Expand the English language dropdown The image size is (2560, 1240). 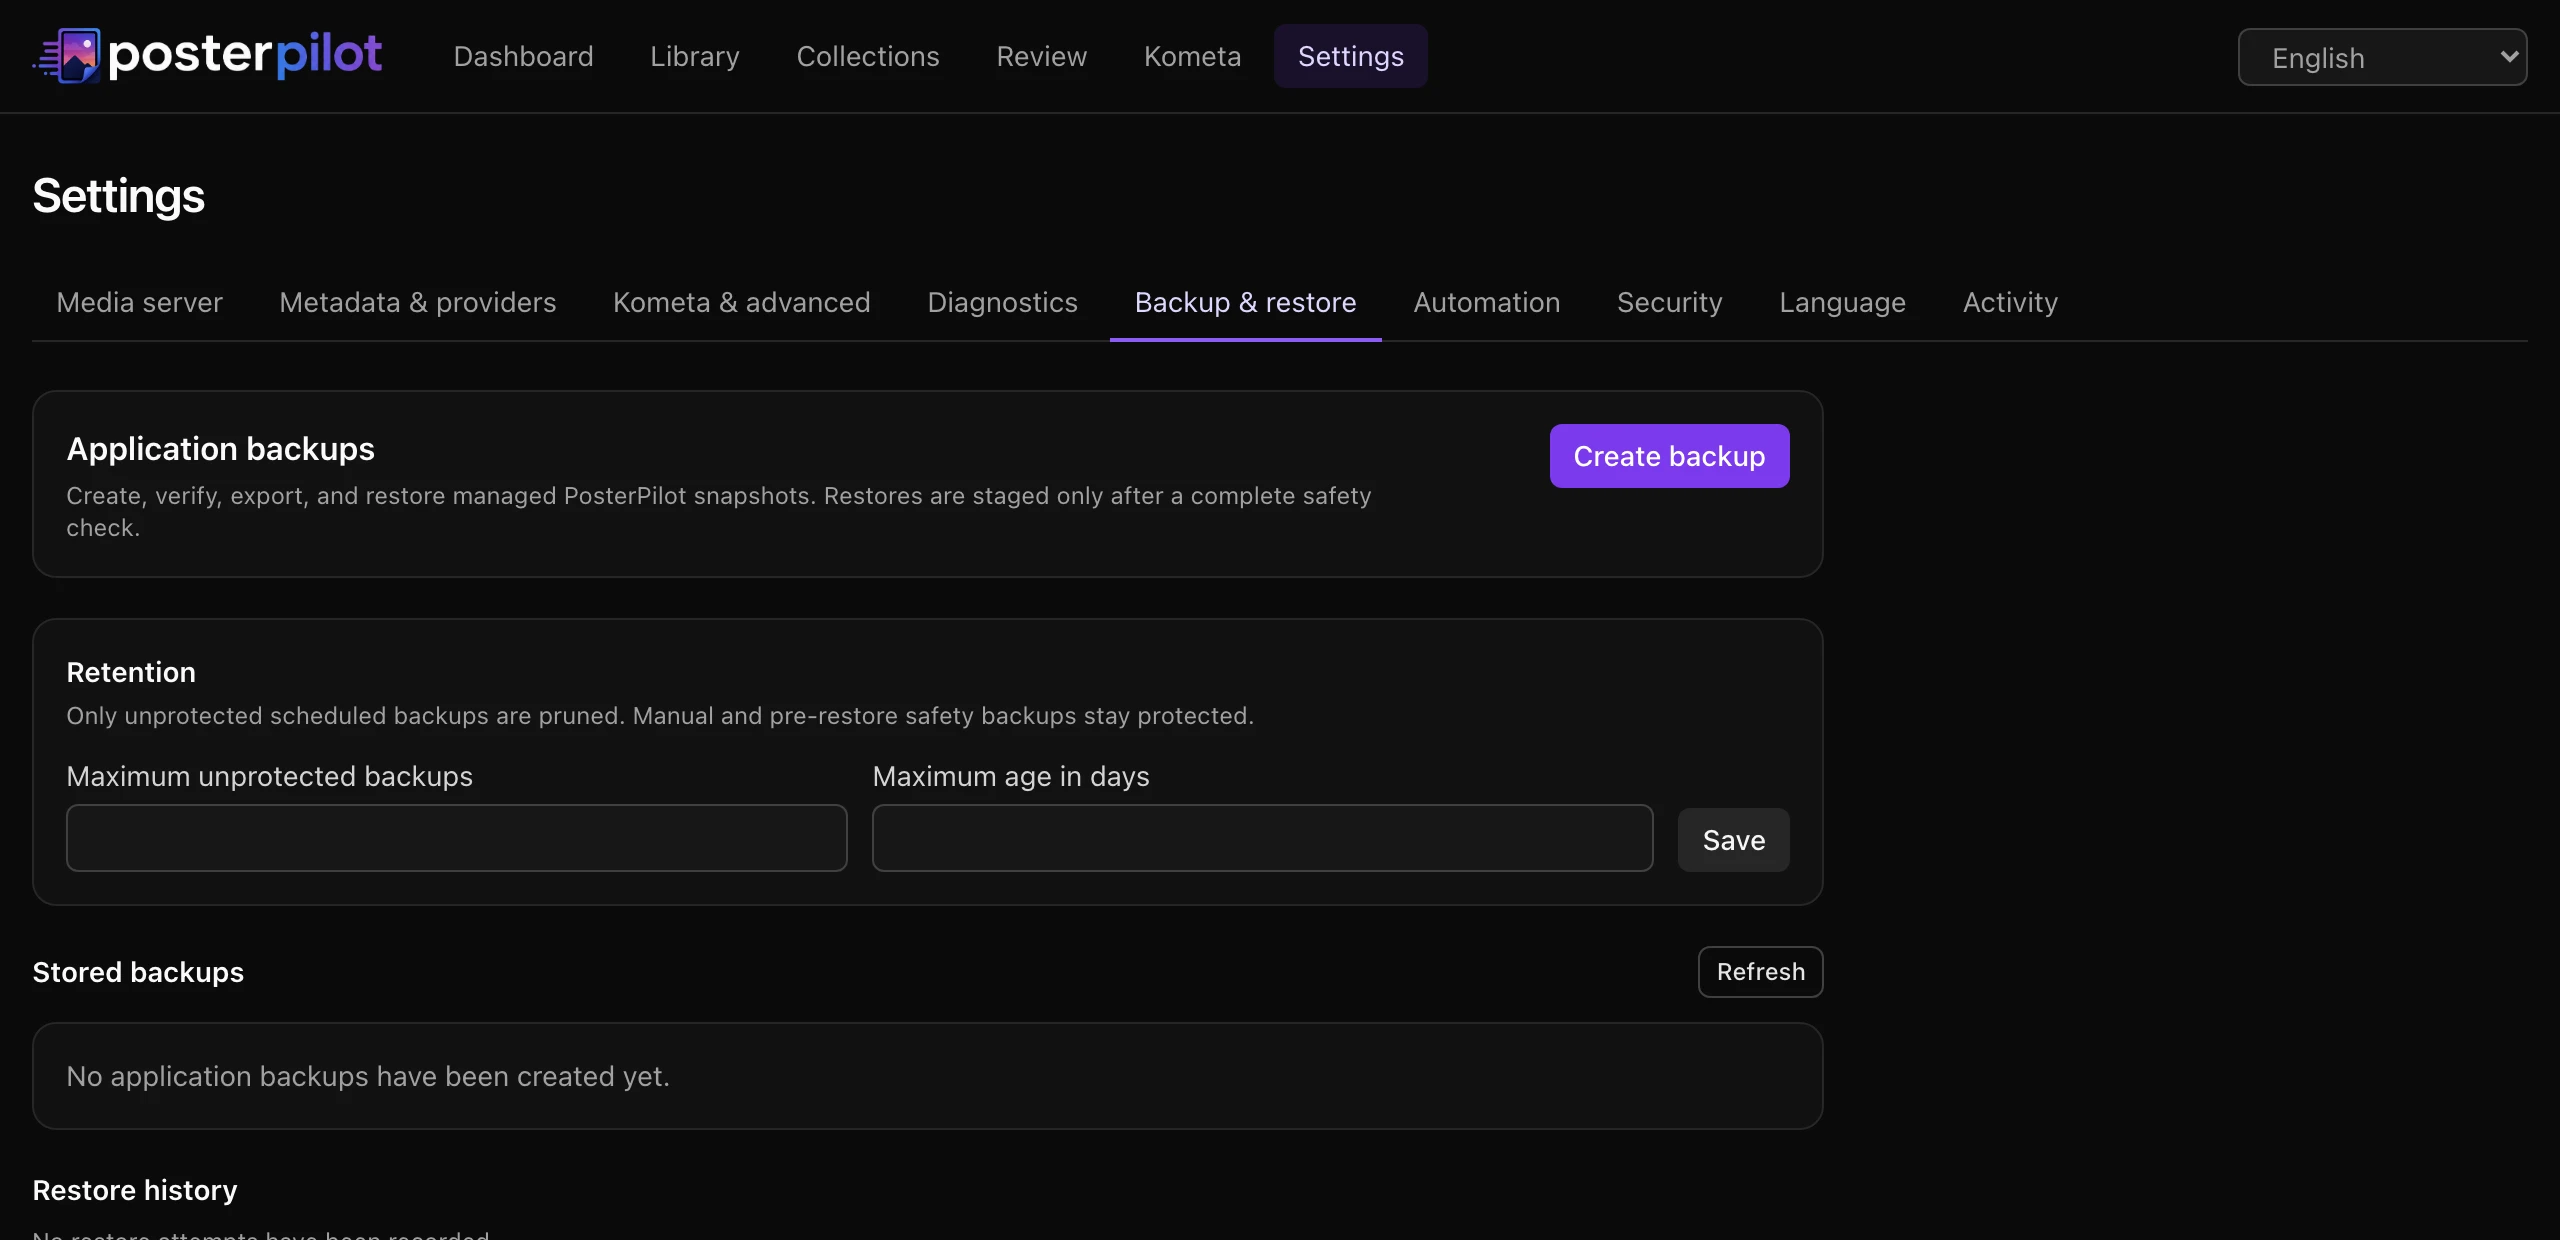2382,57
